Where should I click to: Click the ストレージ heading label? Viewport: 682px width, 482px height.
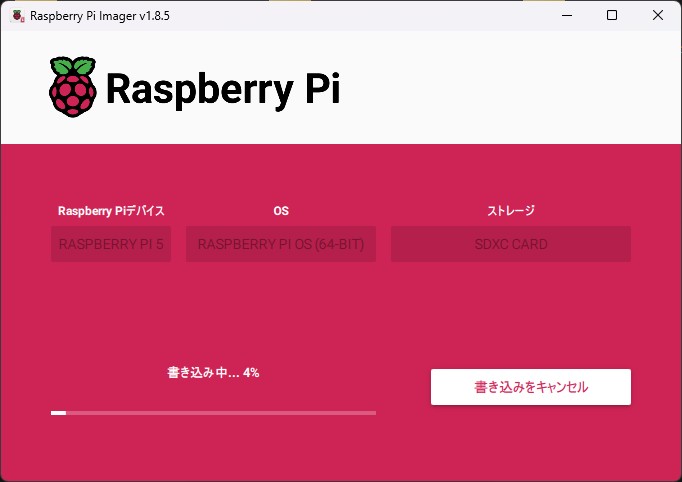[510, 211]
